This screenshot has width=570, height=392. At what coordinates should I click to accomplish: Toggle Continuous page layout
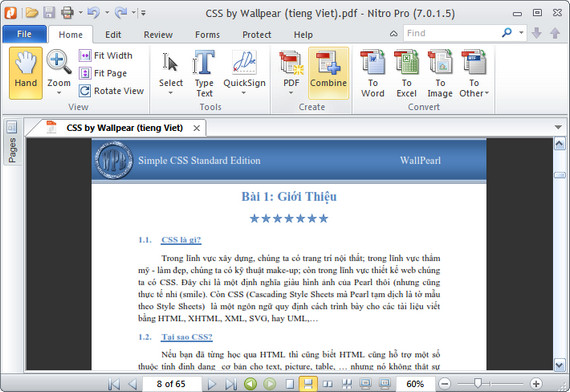coord(308,384)
